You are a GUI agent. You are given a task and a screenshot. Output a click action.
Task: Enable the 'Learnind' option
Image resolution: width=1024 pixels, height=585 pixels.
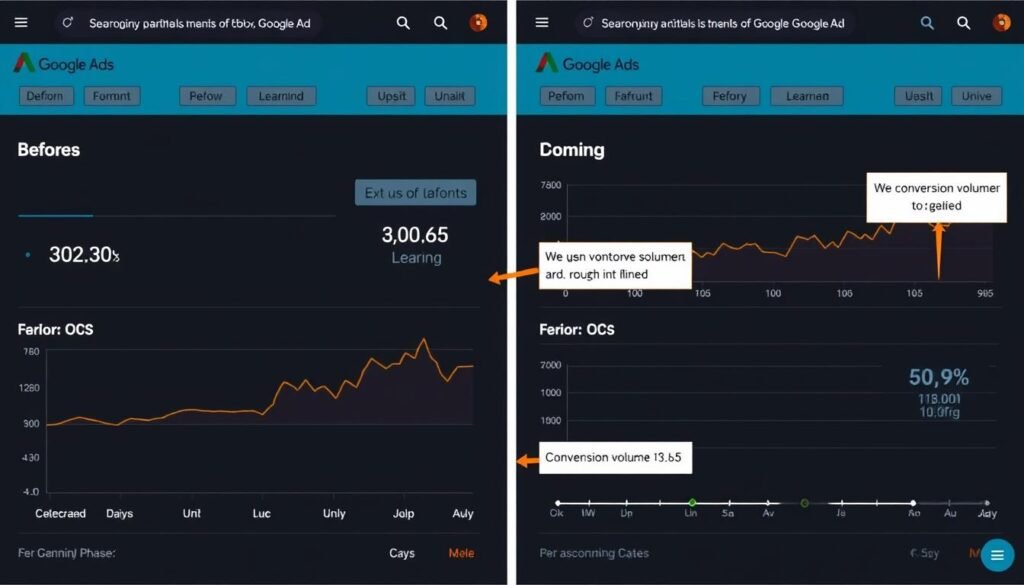tap(280, 96)
